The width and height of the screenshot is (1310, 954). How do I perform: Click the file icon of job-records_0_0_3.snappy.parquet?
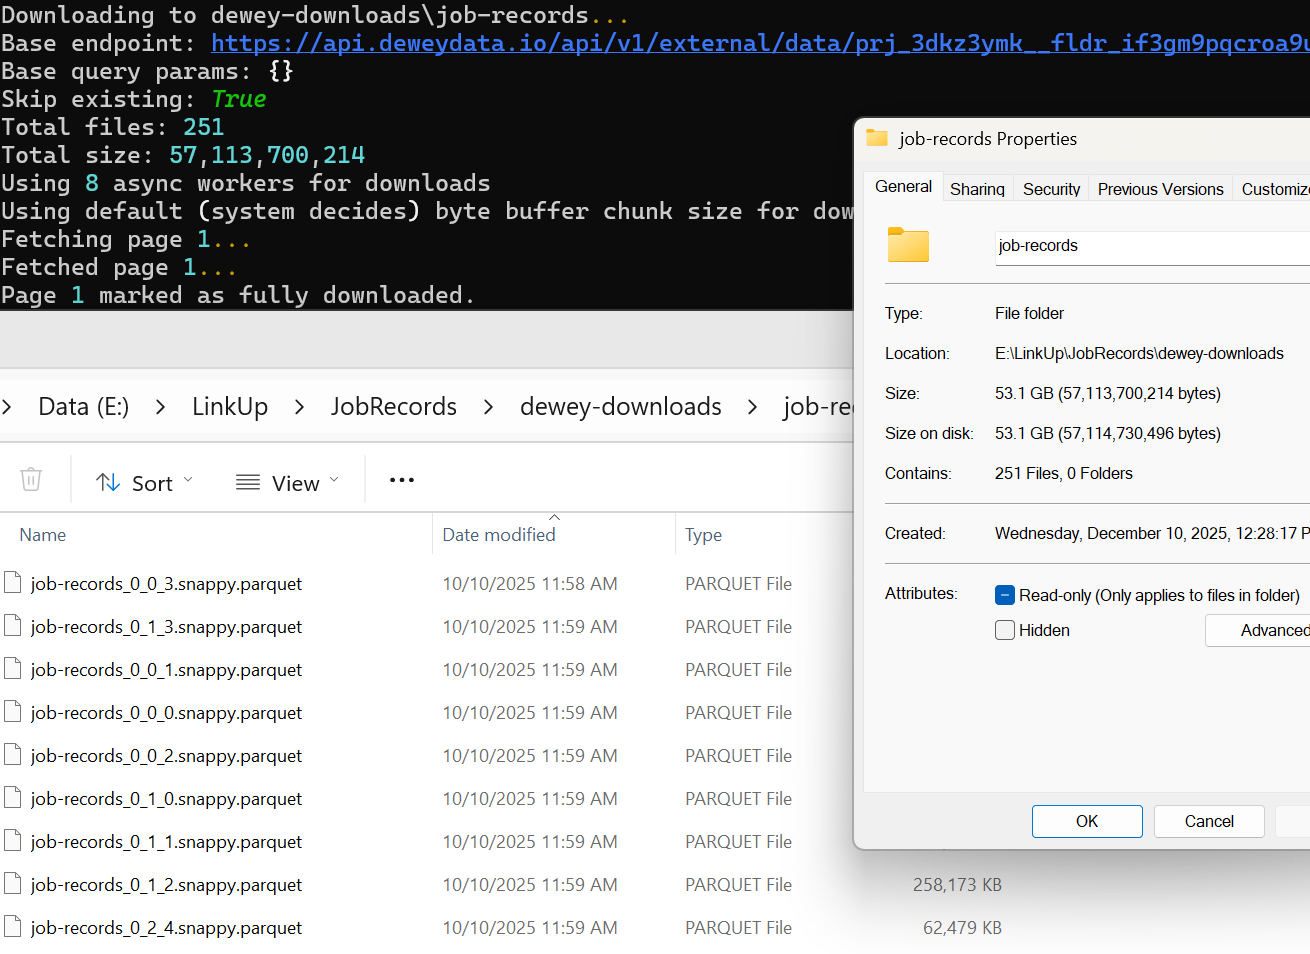point(13,583)
